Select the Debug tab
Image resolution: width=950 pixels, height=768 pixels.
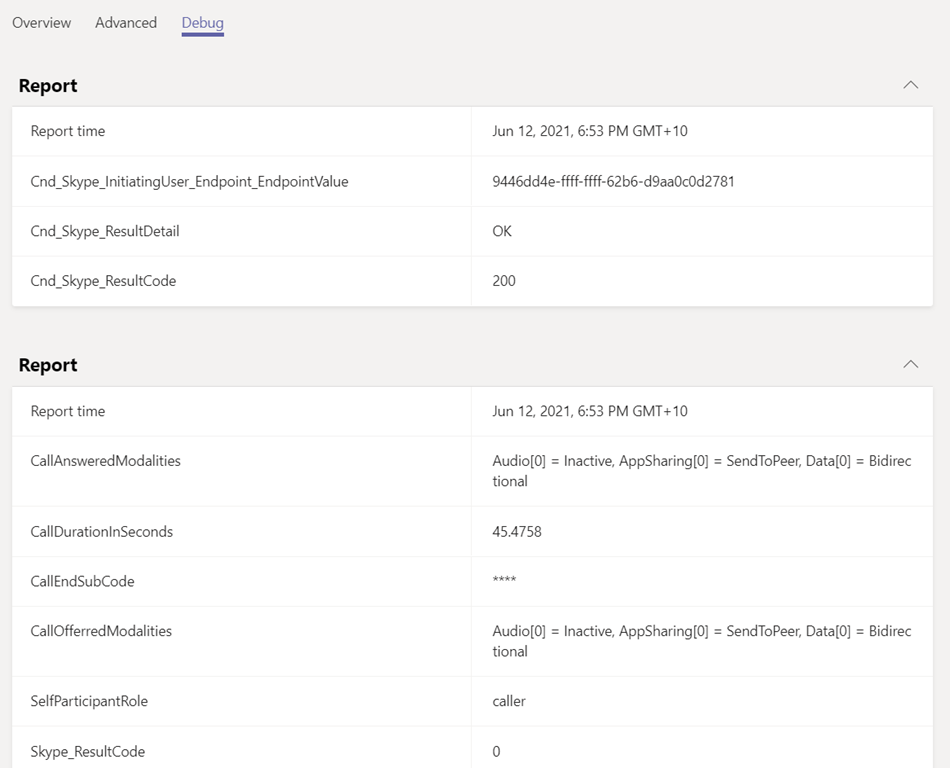click(202, 22)
